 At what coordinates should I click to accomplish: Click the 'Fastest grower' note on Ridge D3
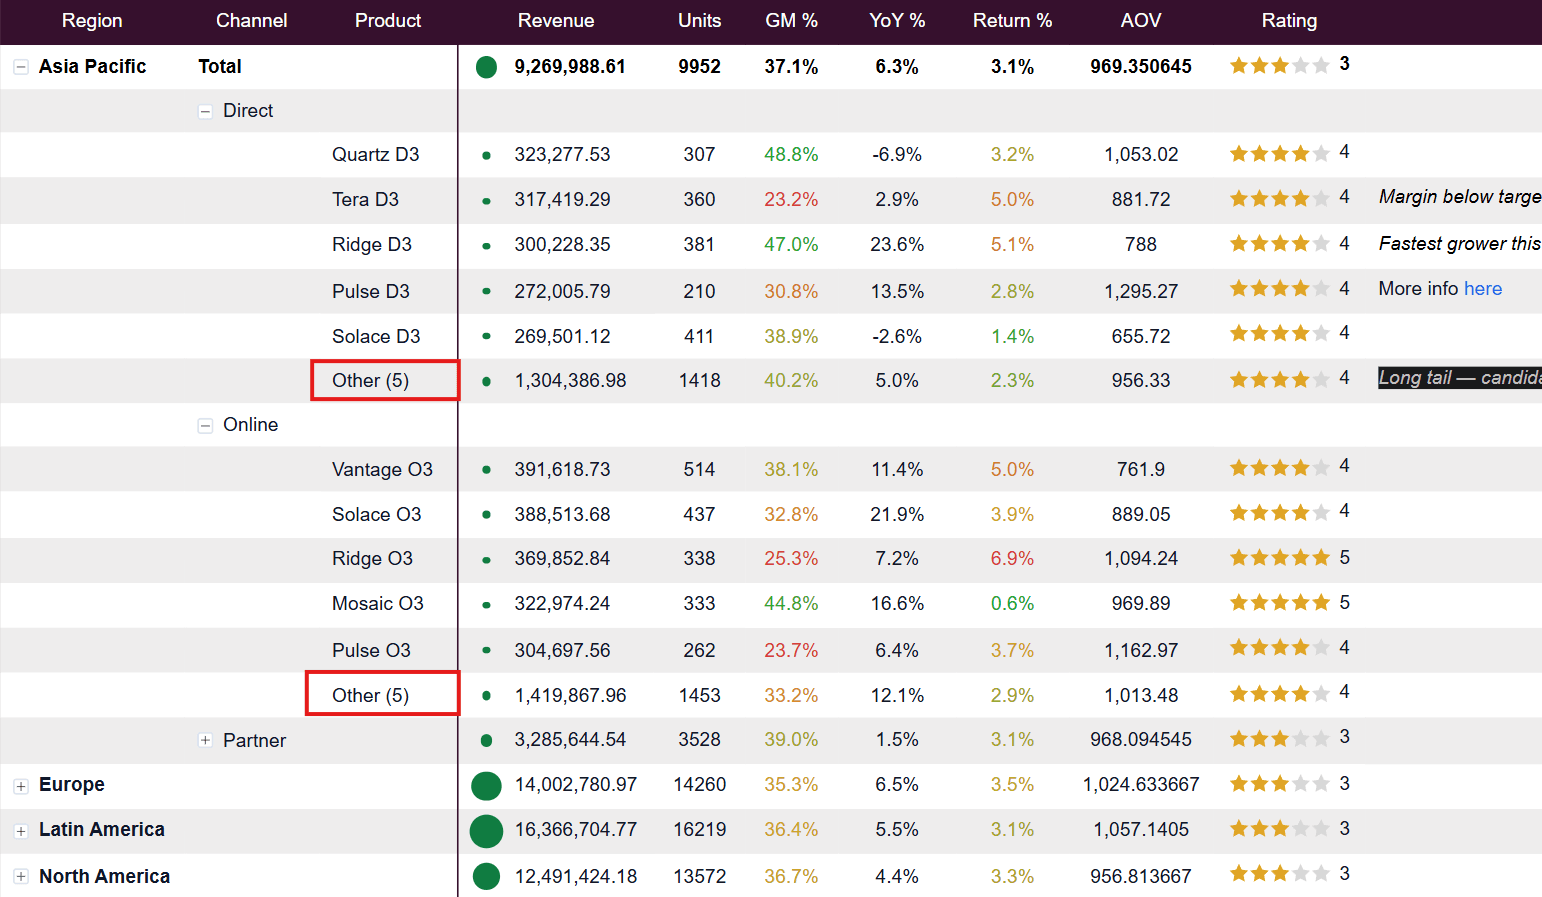pyautogui.click(x=1460, y=244)
